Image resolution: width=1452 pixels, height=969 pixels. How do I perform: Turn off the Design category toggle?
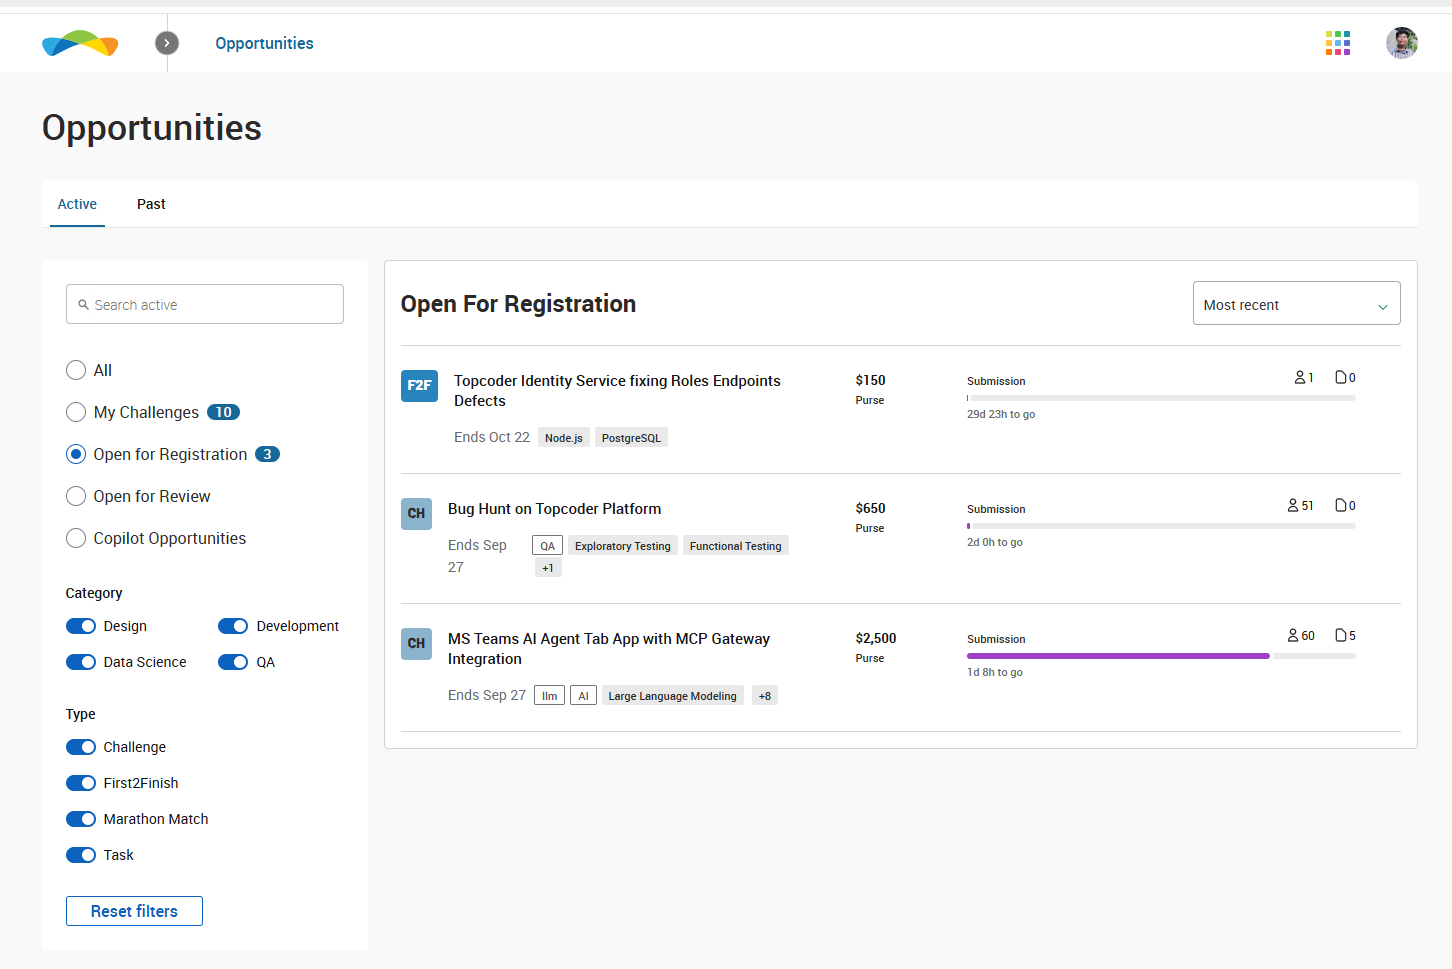pos(81,626)
